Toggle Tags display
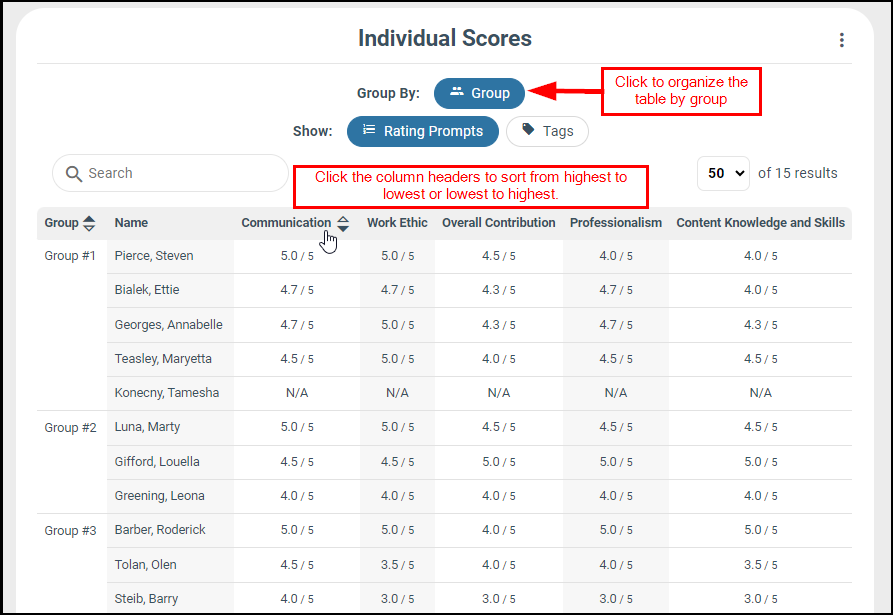This screenshot has height=615, width=893. coord(547,132)
